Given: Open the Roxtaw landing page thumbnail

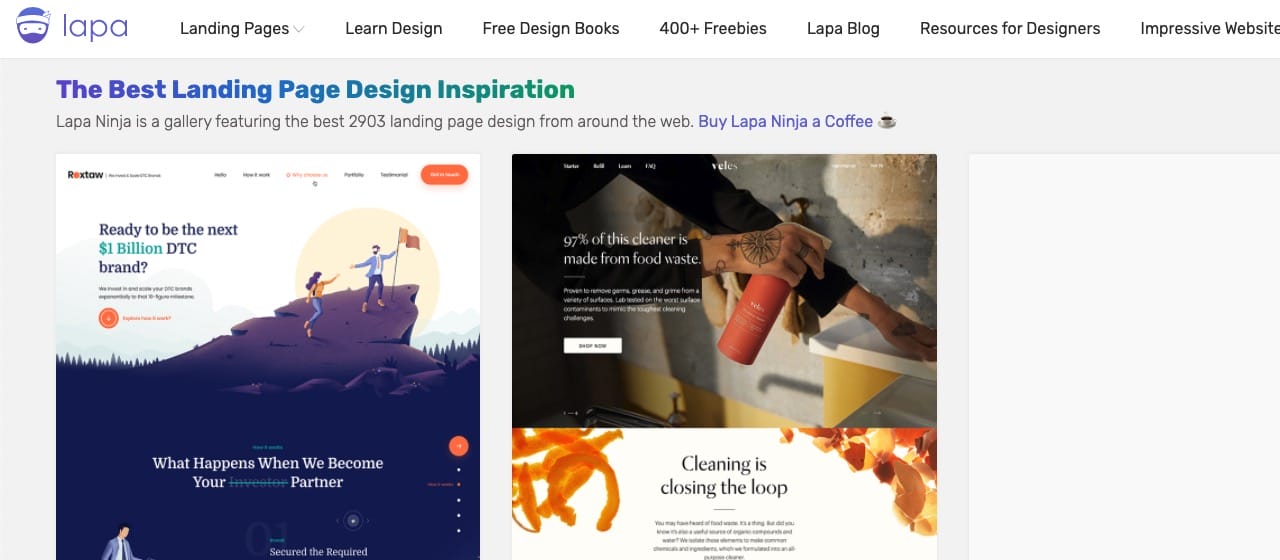Looking at the screenshot, I should (268, 357).
